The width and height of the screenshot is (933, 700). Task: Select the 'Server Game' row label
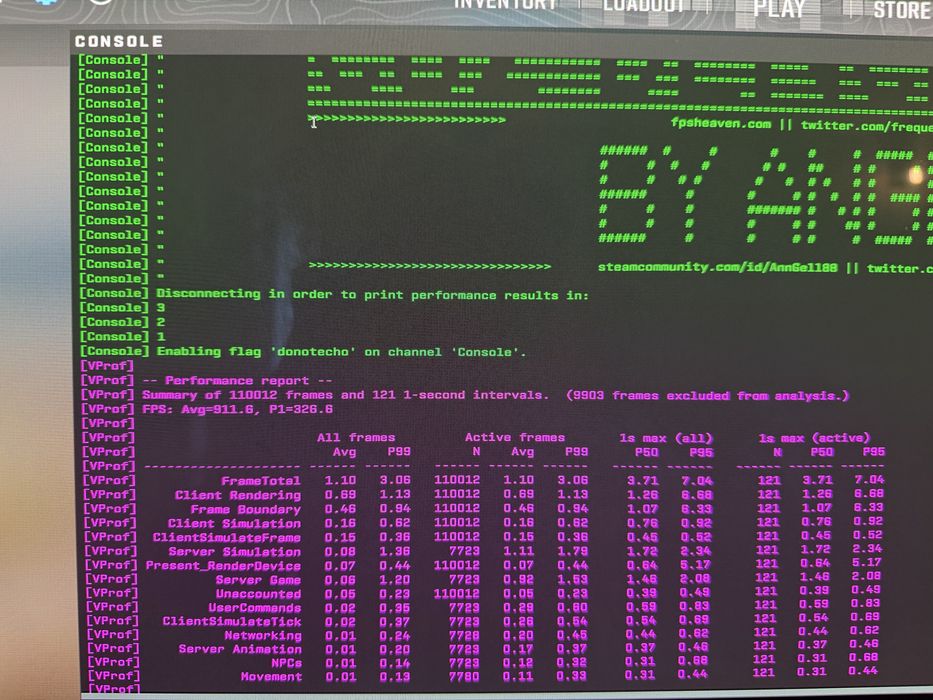pyautogui.click(x=258, y=580)
